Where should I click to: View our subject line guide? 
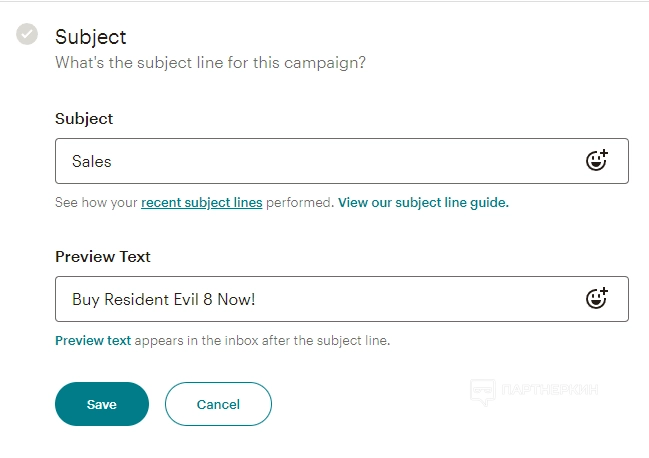point(423,202)
